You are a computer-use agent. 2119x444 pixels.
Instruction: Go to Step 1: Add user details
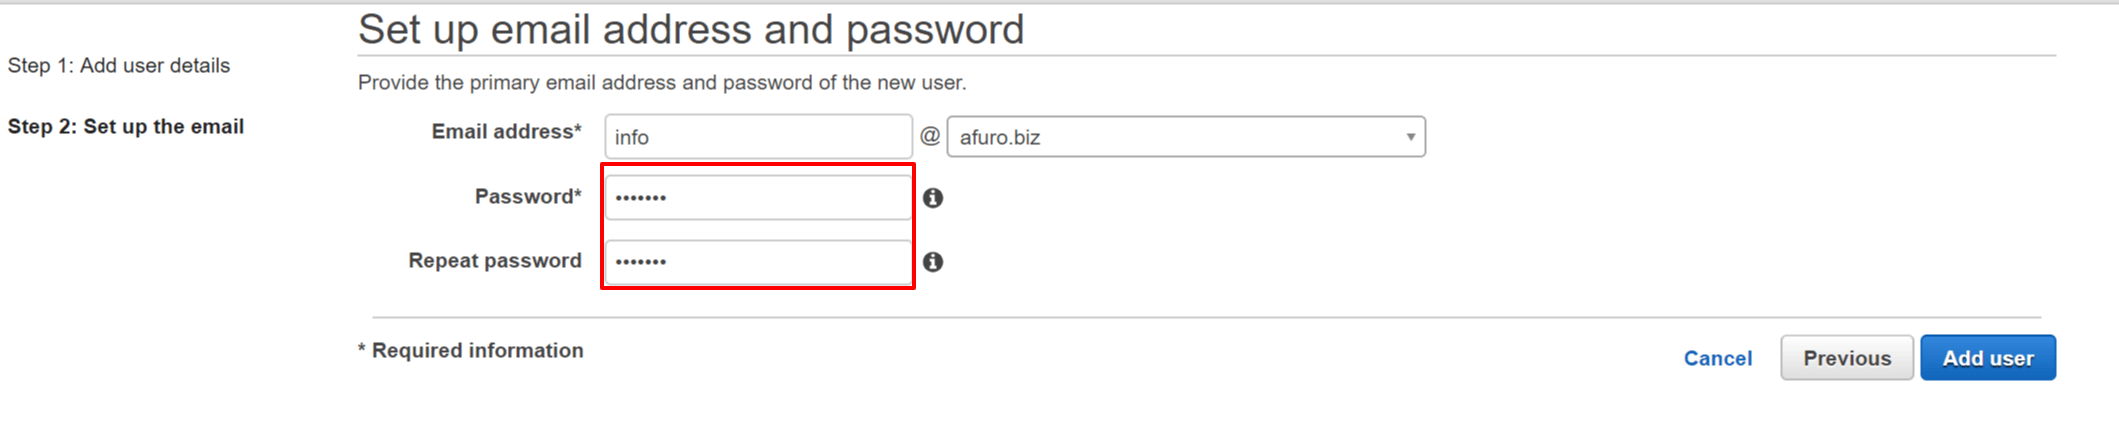click(119, 66)
